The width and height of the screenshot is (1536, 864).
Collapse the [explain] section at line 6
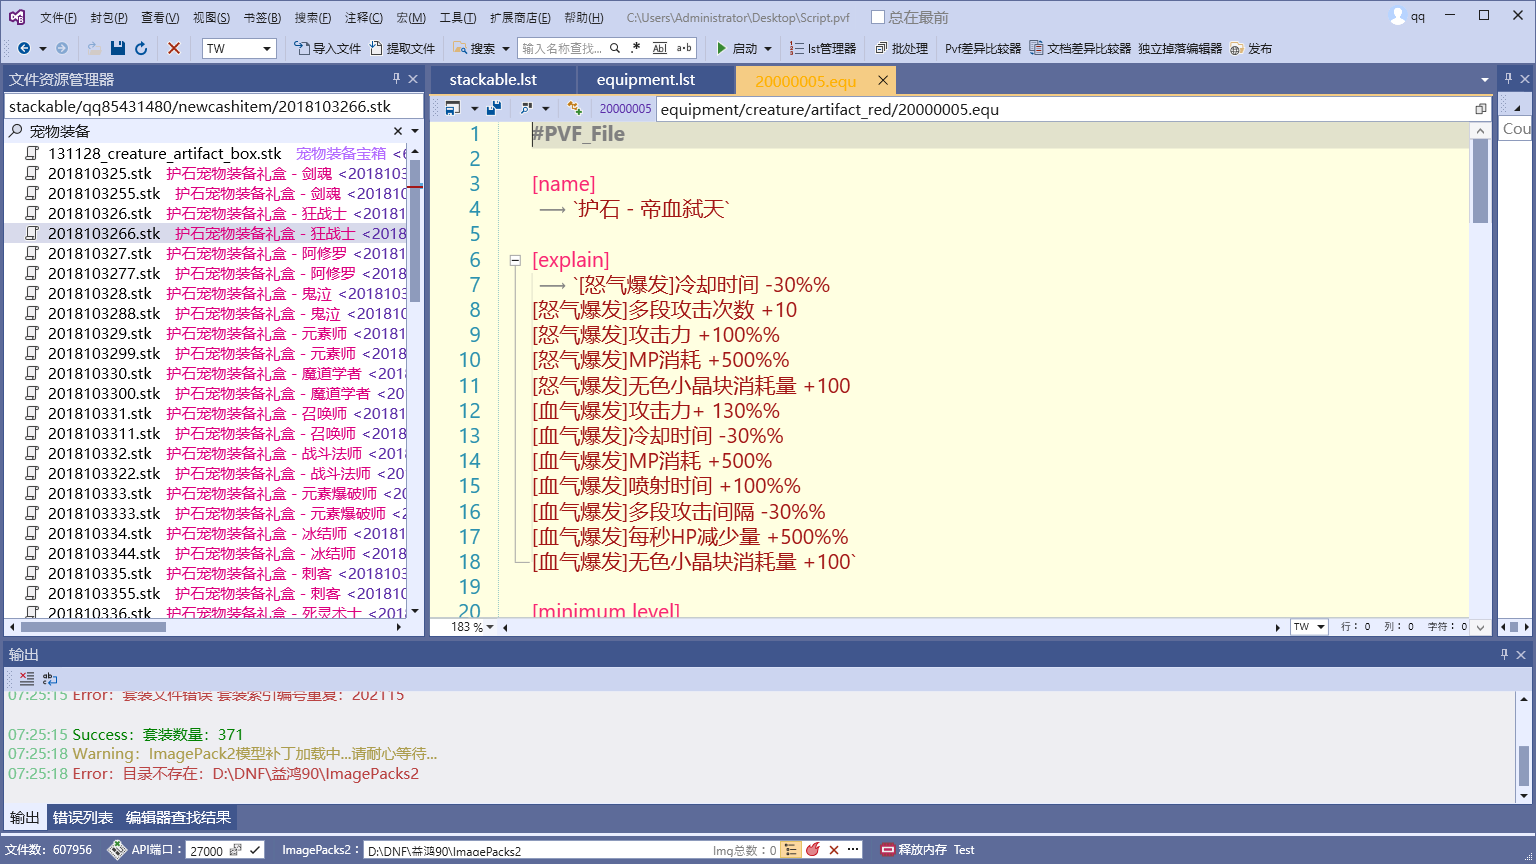coord(515,259)
